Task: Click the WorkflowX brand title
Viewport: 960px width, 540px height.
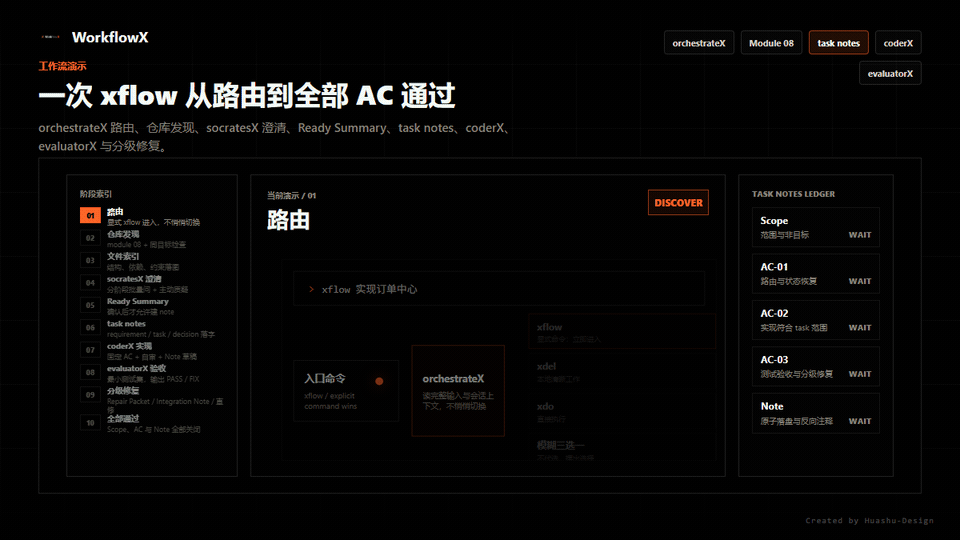Action: 110,37
